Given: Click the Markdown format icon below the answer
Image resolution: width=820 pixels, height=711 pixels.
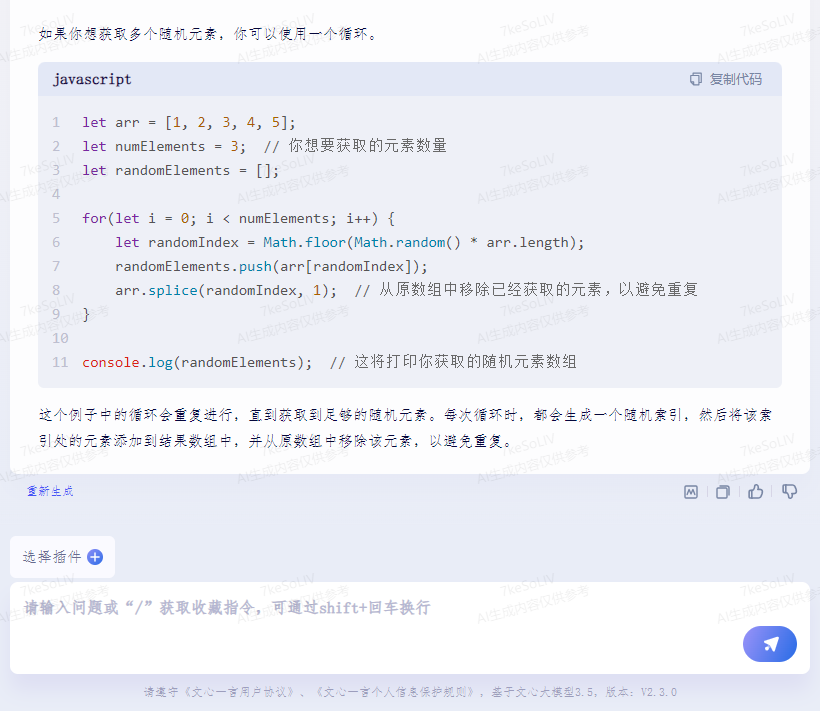Looking at the screenshot, I should point(690,491).
